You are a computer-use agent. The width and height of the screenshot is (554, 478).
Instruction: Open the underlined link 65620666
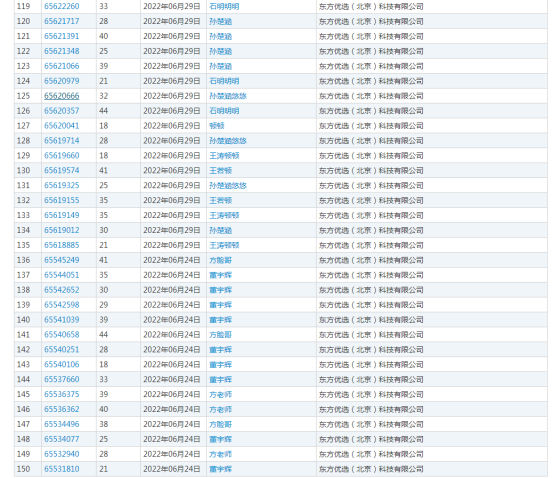click(x=61, y=96)
